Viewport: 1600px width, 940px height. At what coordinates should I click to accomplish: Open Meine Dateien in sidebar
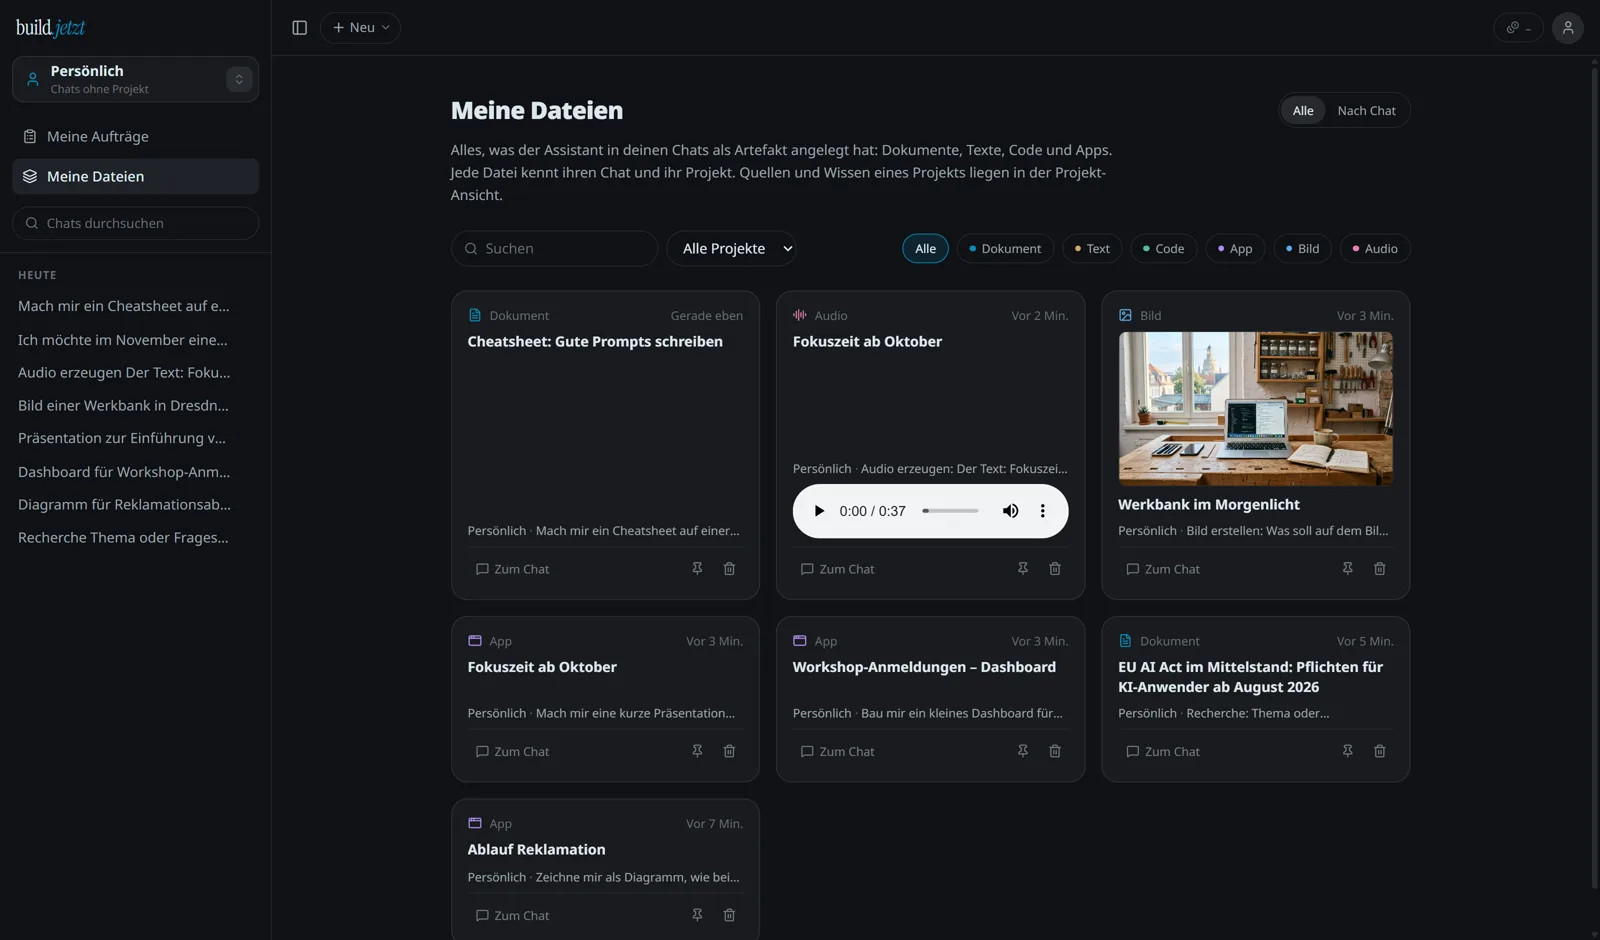tap(135, 177)
